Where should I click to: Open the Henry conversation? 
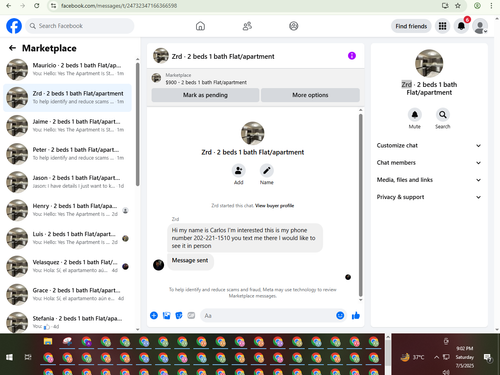(67, 210)
